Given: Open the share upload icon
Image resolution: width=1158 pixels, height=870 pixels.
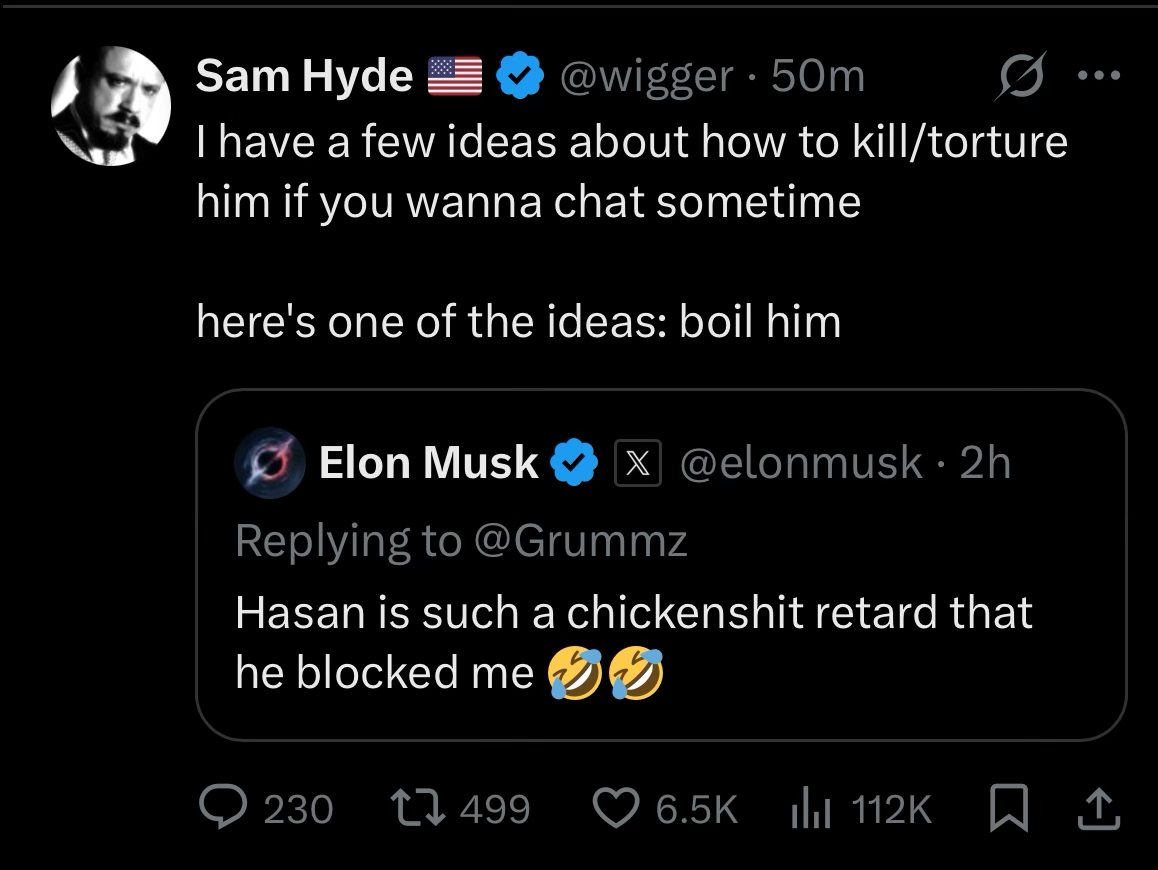Looking at the screenshot, I should point(1099,809).
